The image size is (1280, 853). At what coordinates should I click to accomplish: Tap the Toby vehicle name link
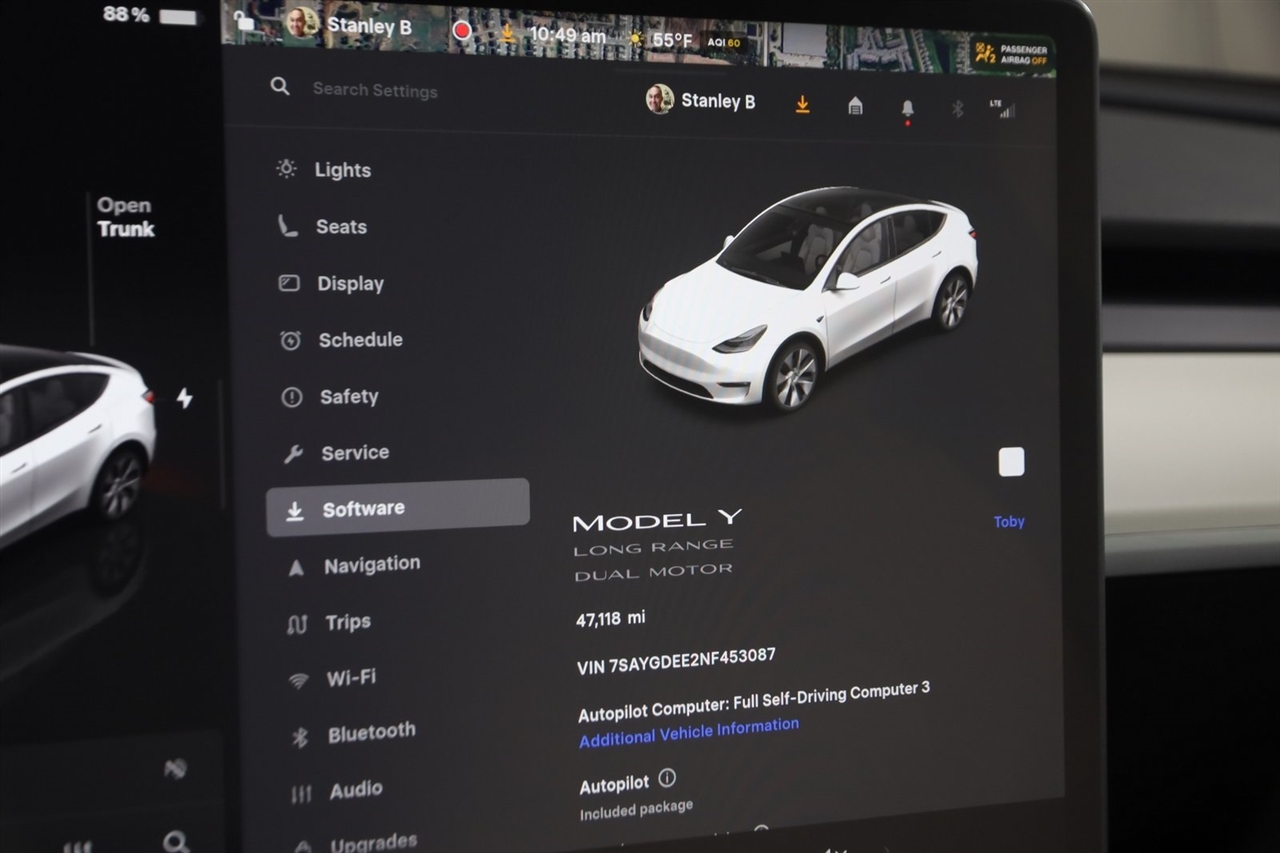1008,522
